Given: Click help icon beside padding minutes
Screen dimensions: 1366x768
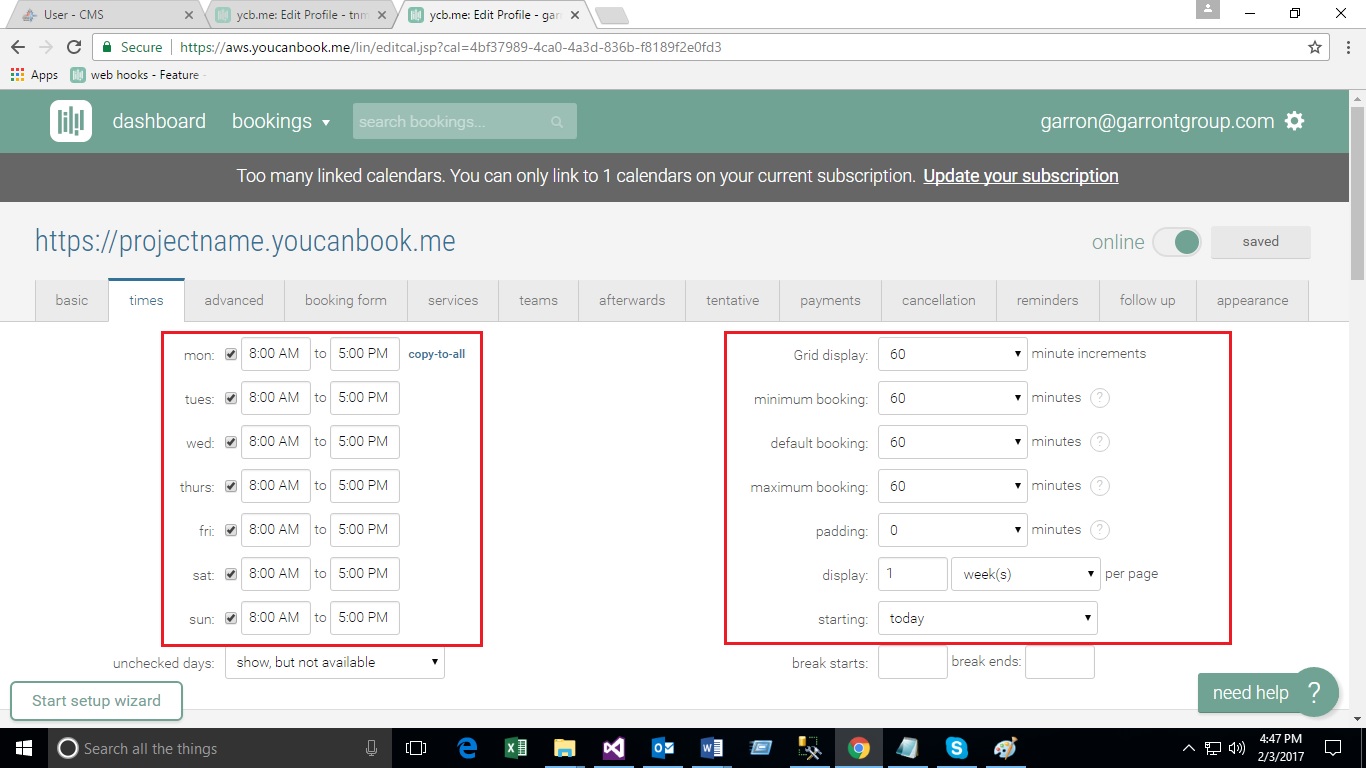Looking at the screenshot, I should (1099, 530).
